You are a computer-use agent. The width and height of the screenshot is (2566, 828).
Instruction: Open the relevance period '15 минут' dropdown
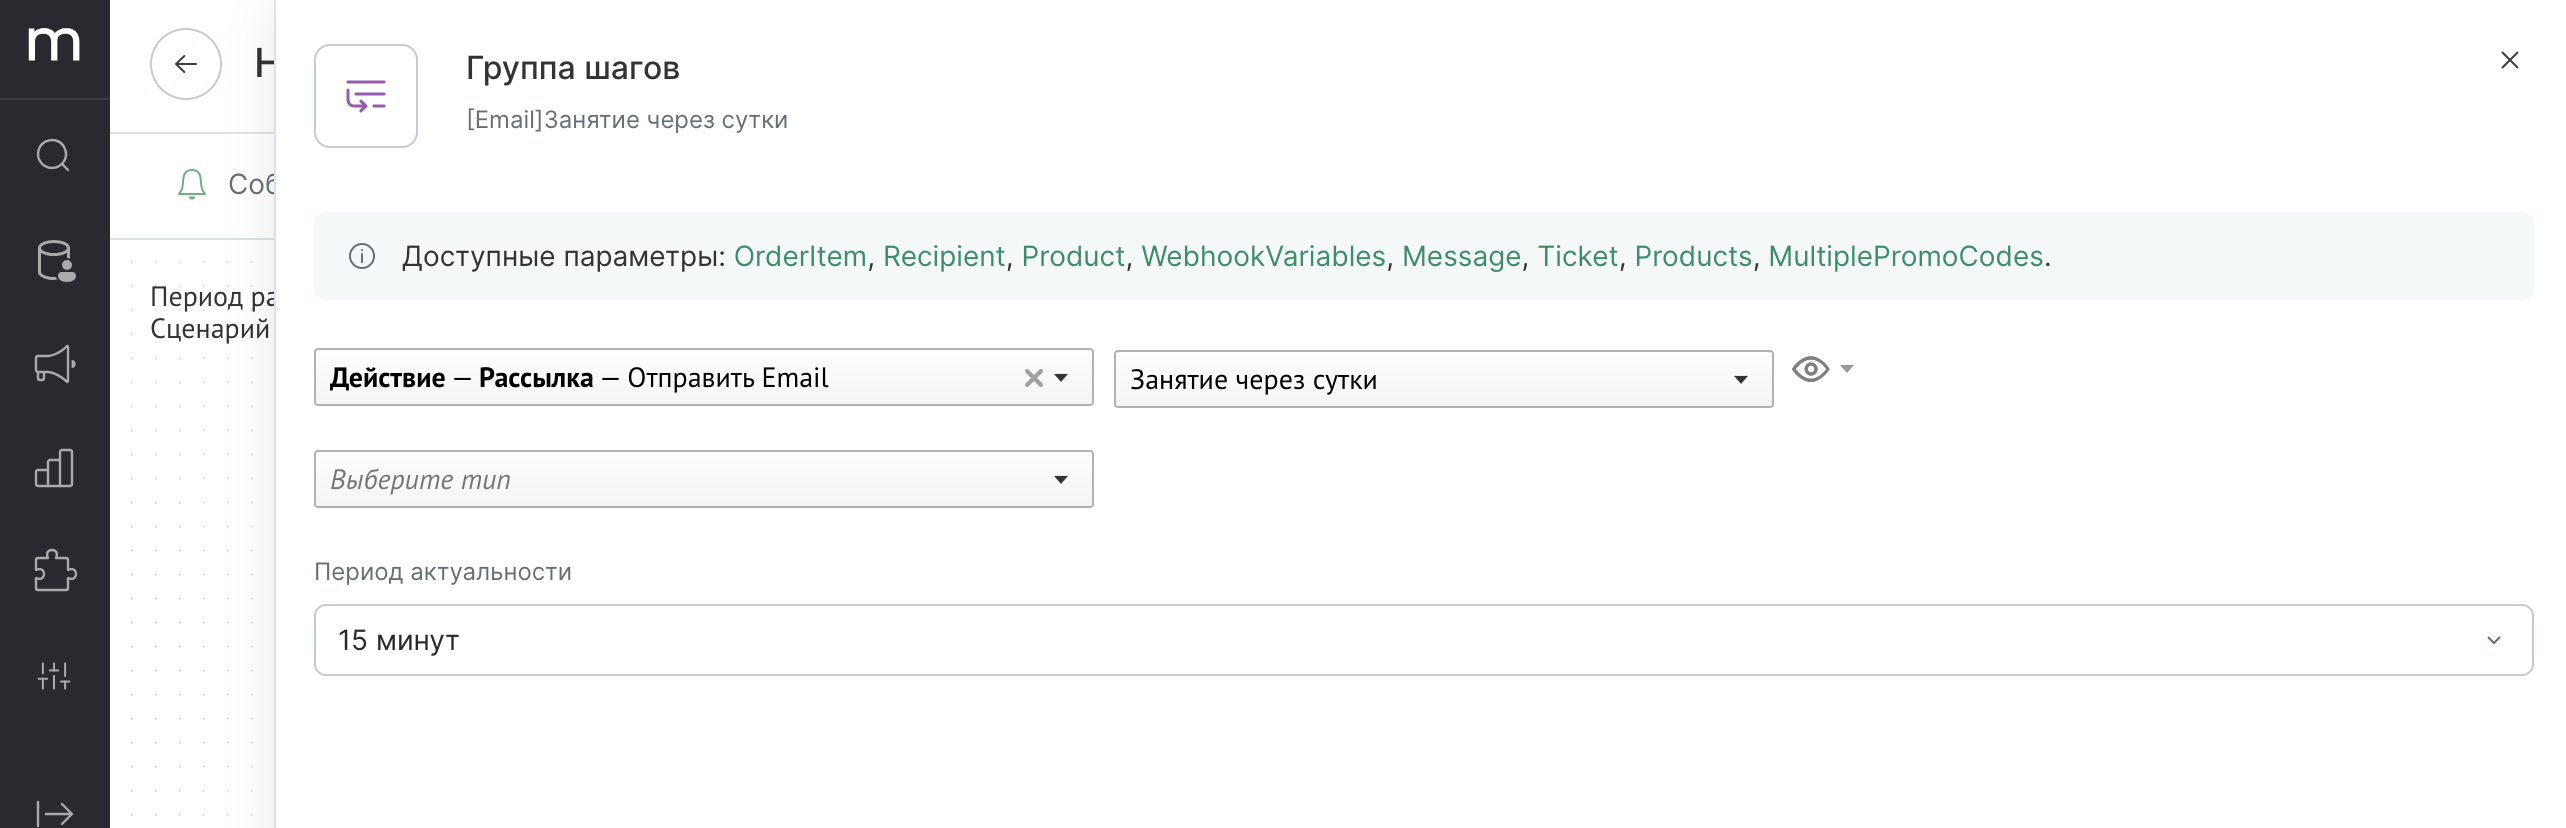[x=1423, y=640]
